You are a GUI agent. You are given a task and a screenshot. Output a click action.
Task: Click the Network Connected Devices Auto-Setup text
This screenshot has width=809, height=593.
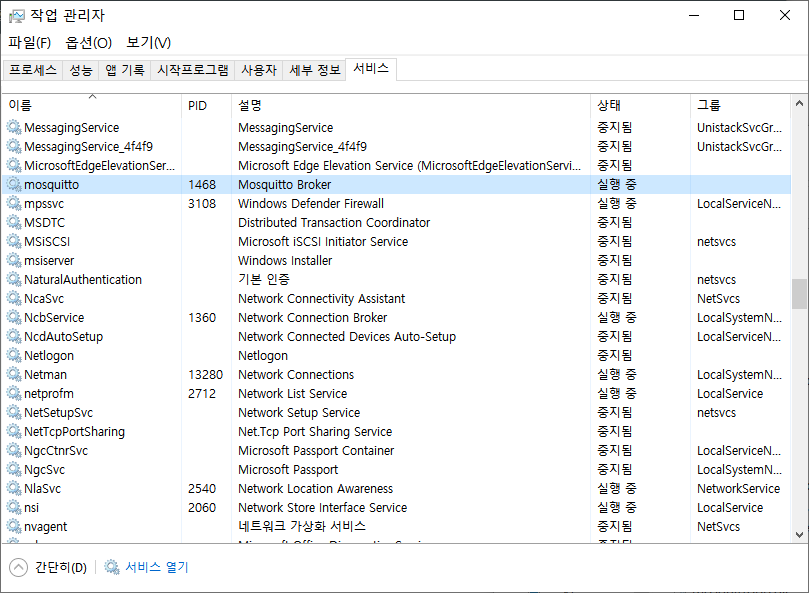347,336
